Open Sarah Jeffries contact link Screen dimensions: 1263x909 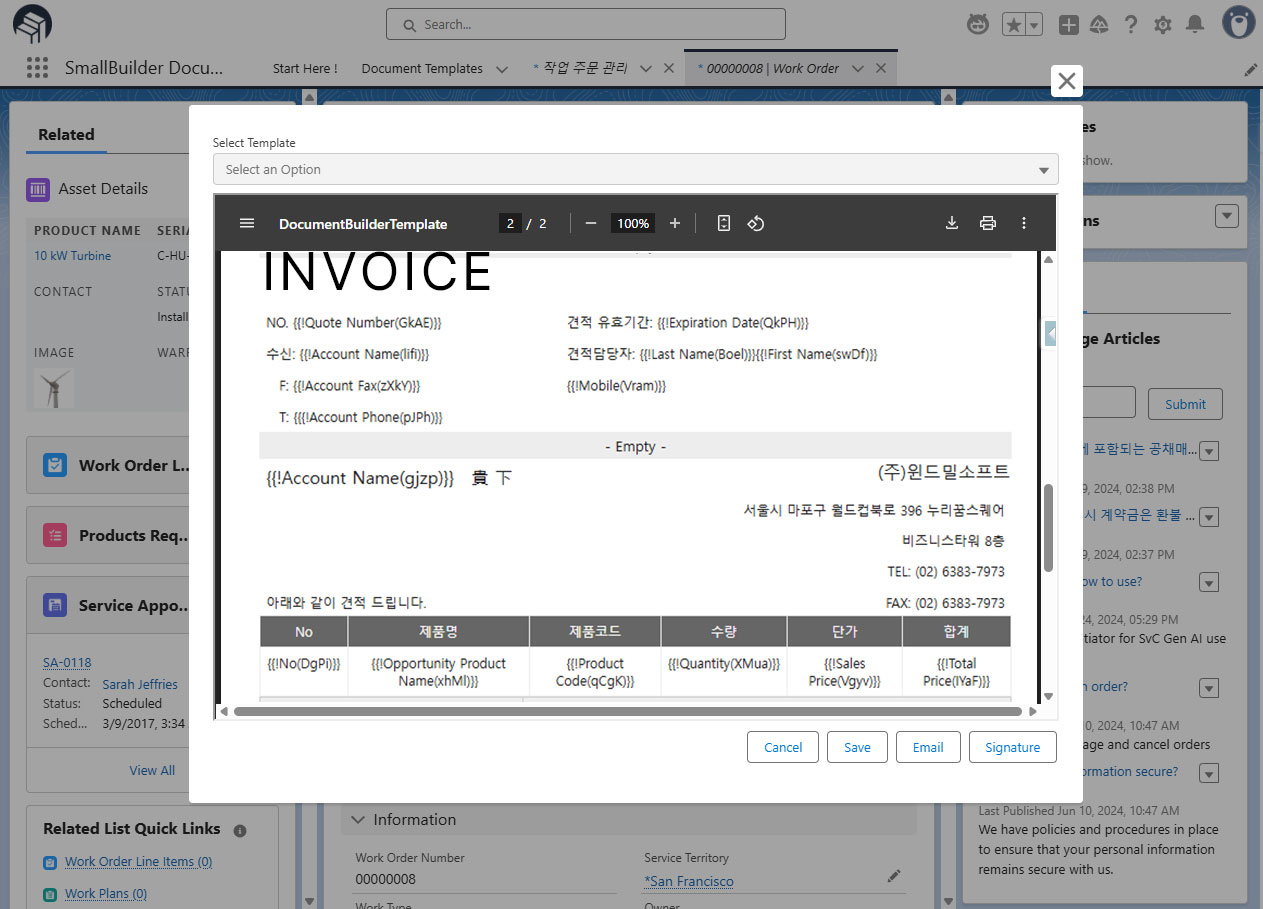(x=140, y=684)
